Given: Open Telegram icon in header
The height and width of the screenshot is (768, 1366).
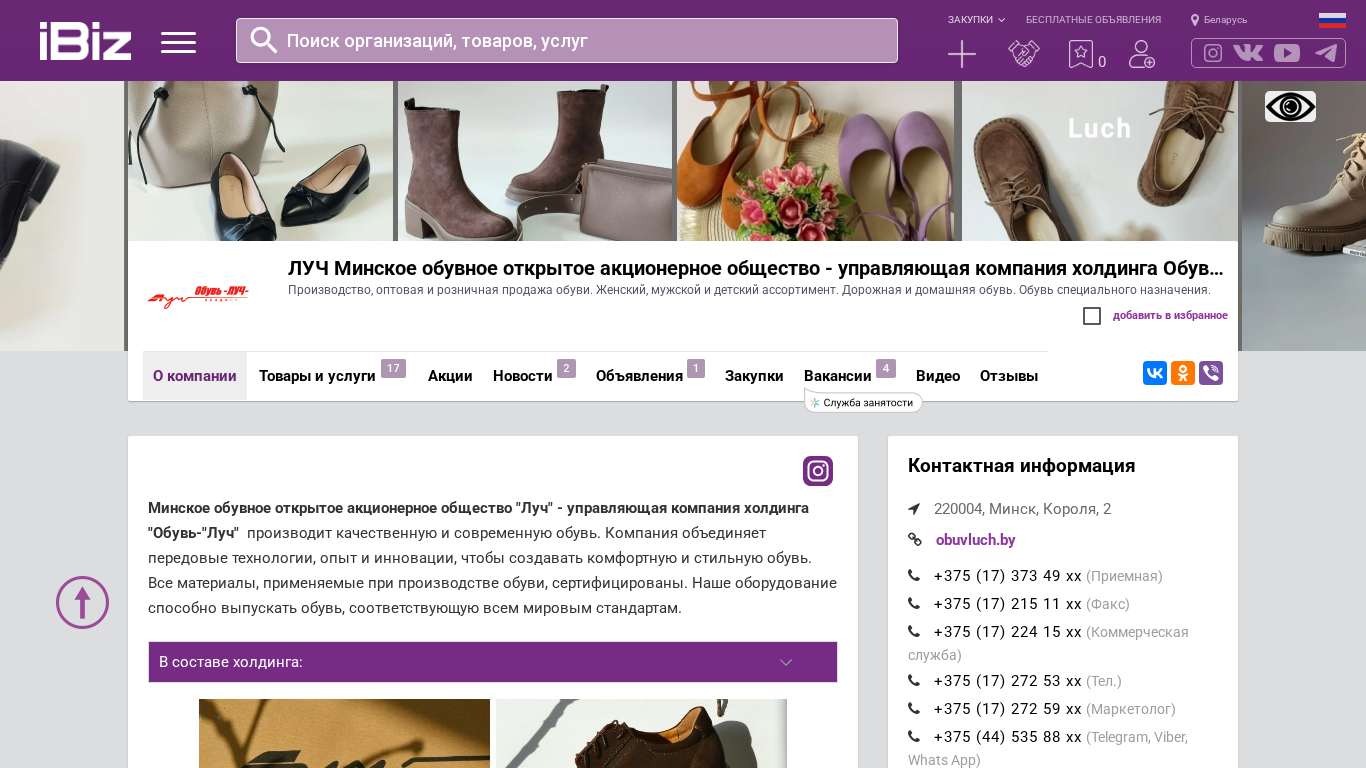Looking at the screenshot, I should 1326,53.
